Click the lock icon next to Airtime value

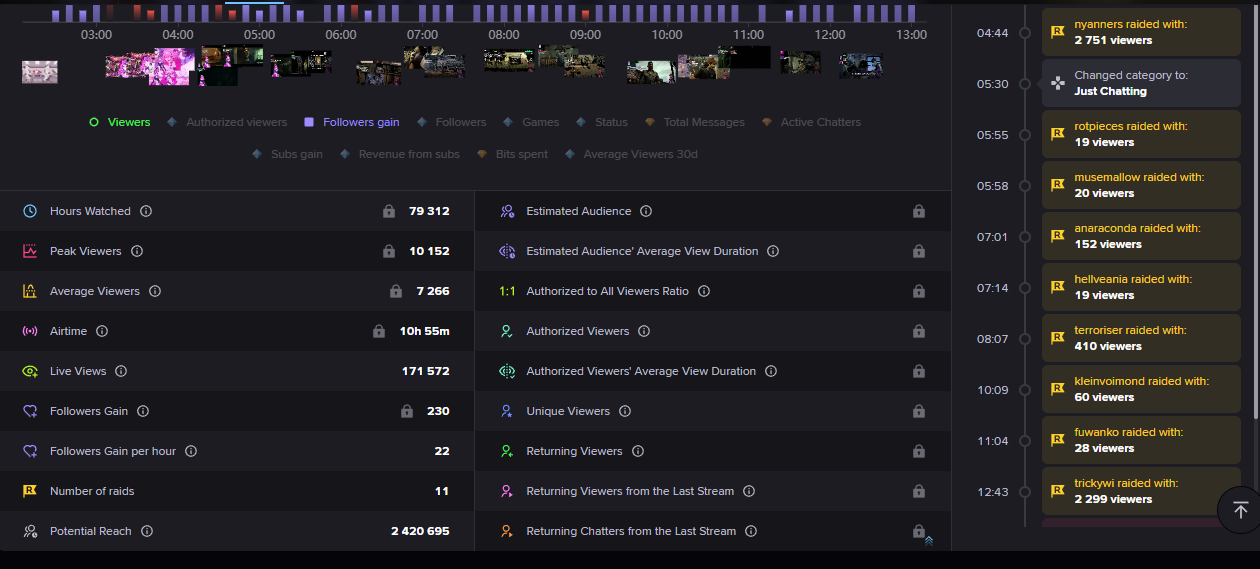379,331
